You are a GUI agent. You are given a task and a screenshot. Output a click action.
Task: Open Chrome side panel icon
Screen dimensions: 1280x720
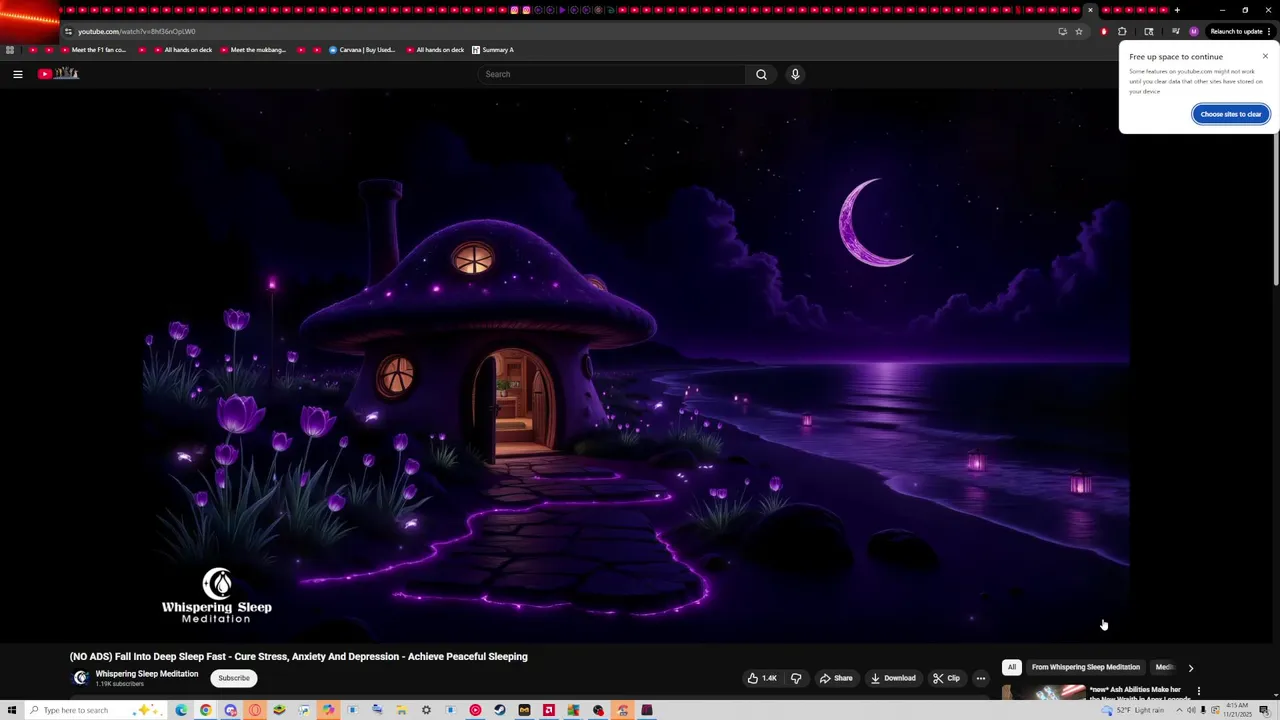[1149, 31]
